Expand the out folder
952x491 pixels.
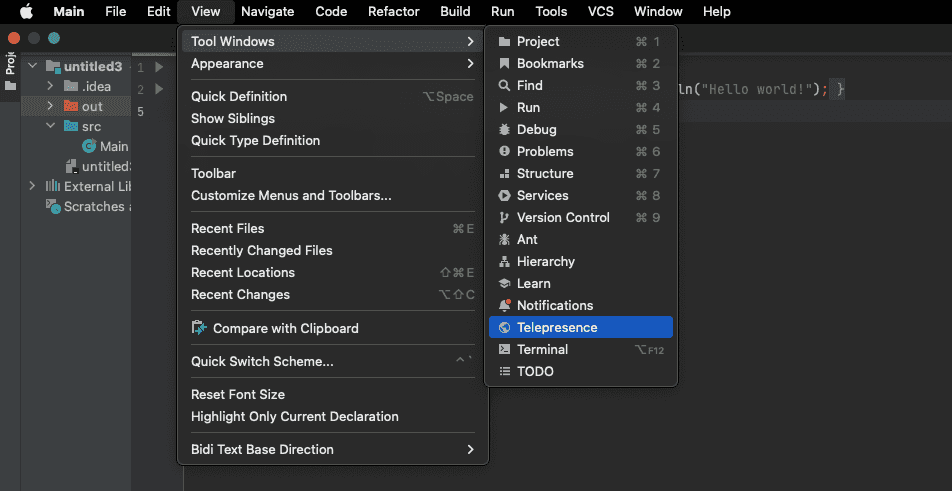(x=50, y=106)
